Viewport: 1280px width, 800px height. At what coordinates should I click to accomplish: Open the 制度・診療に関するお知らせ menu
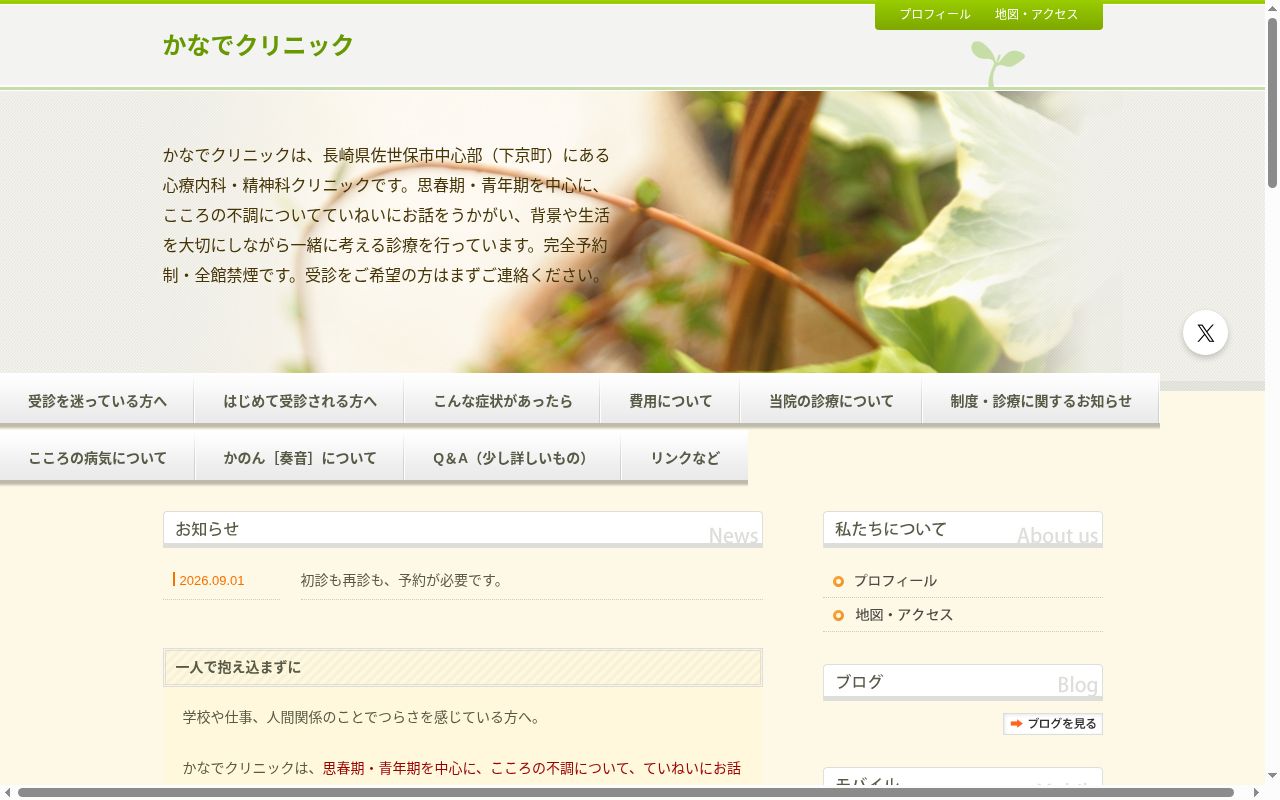click(x=1041, y=401)
